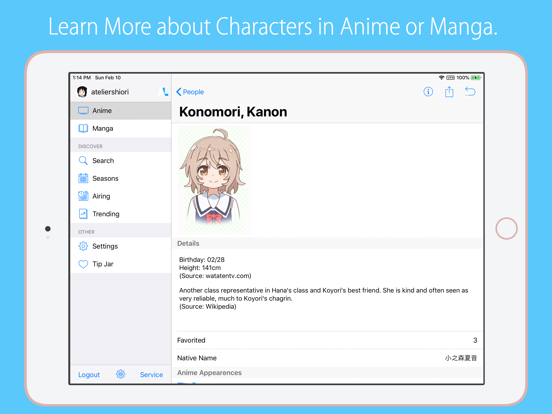The image size is (552, 414).
Task: Go back to People
Action: [x=190, y=92]
